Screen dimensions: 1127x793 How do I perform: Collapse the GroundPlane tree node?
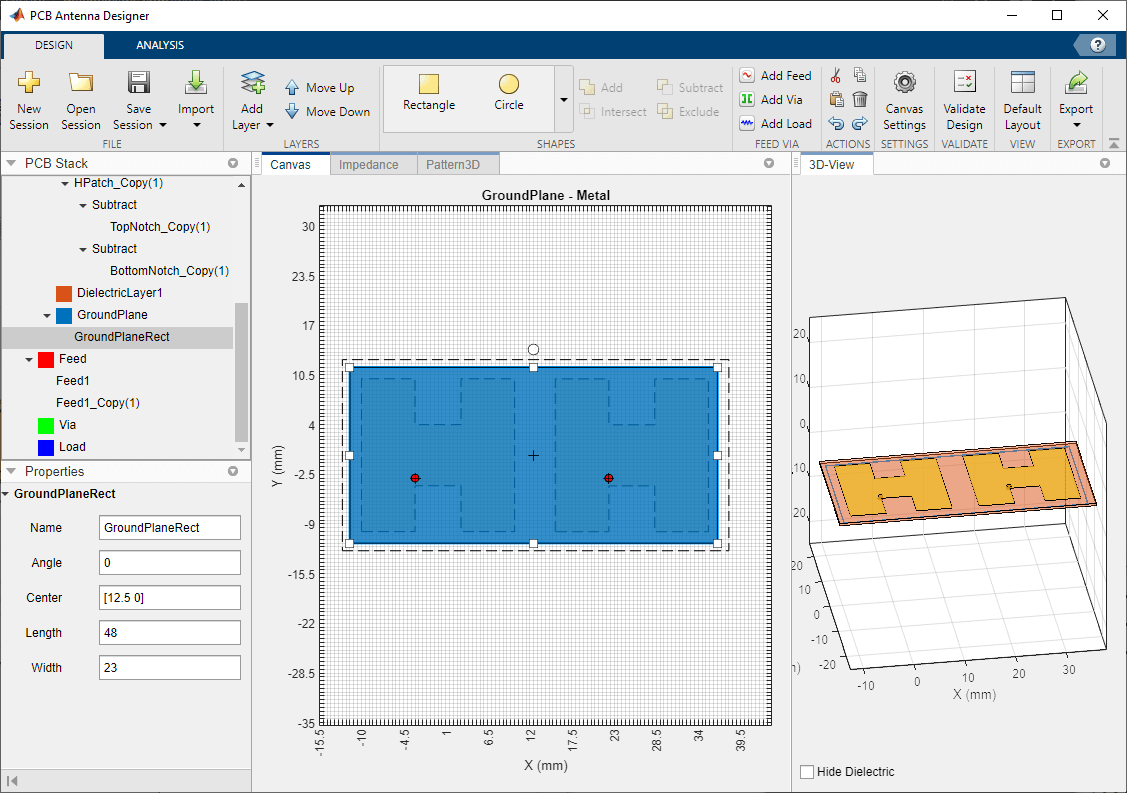point(47,315)
